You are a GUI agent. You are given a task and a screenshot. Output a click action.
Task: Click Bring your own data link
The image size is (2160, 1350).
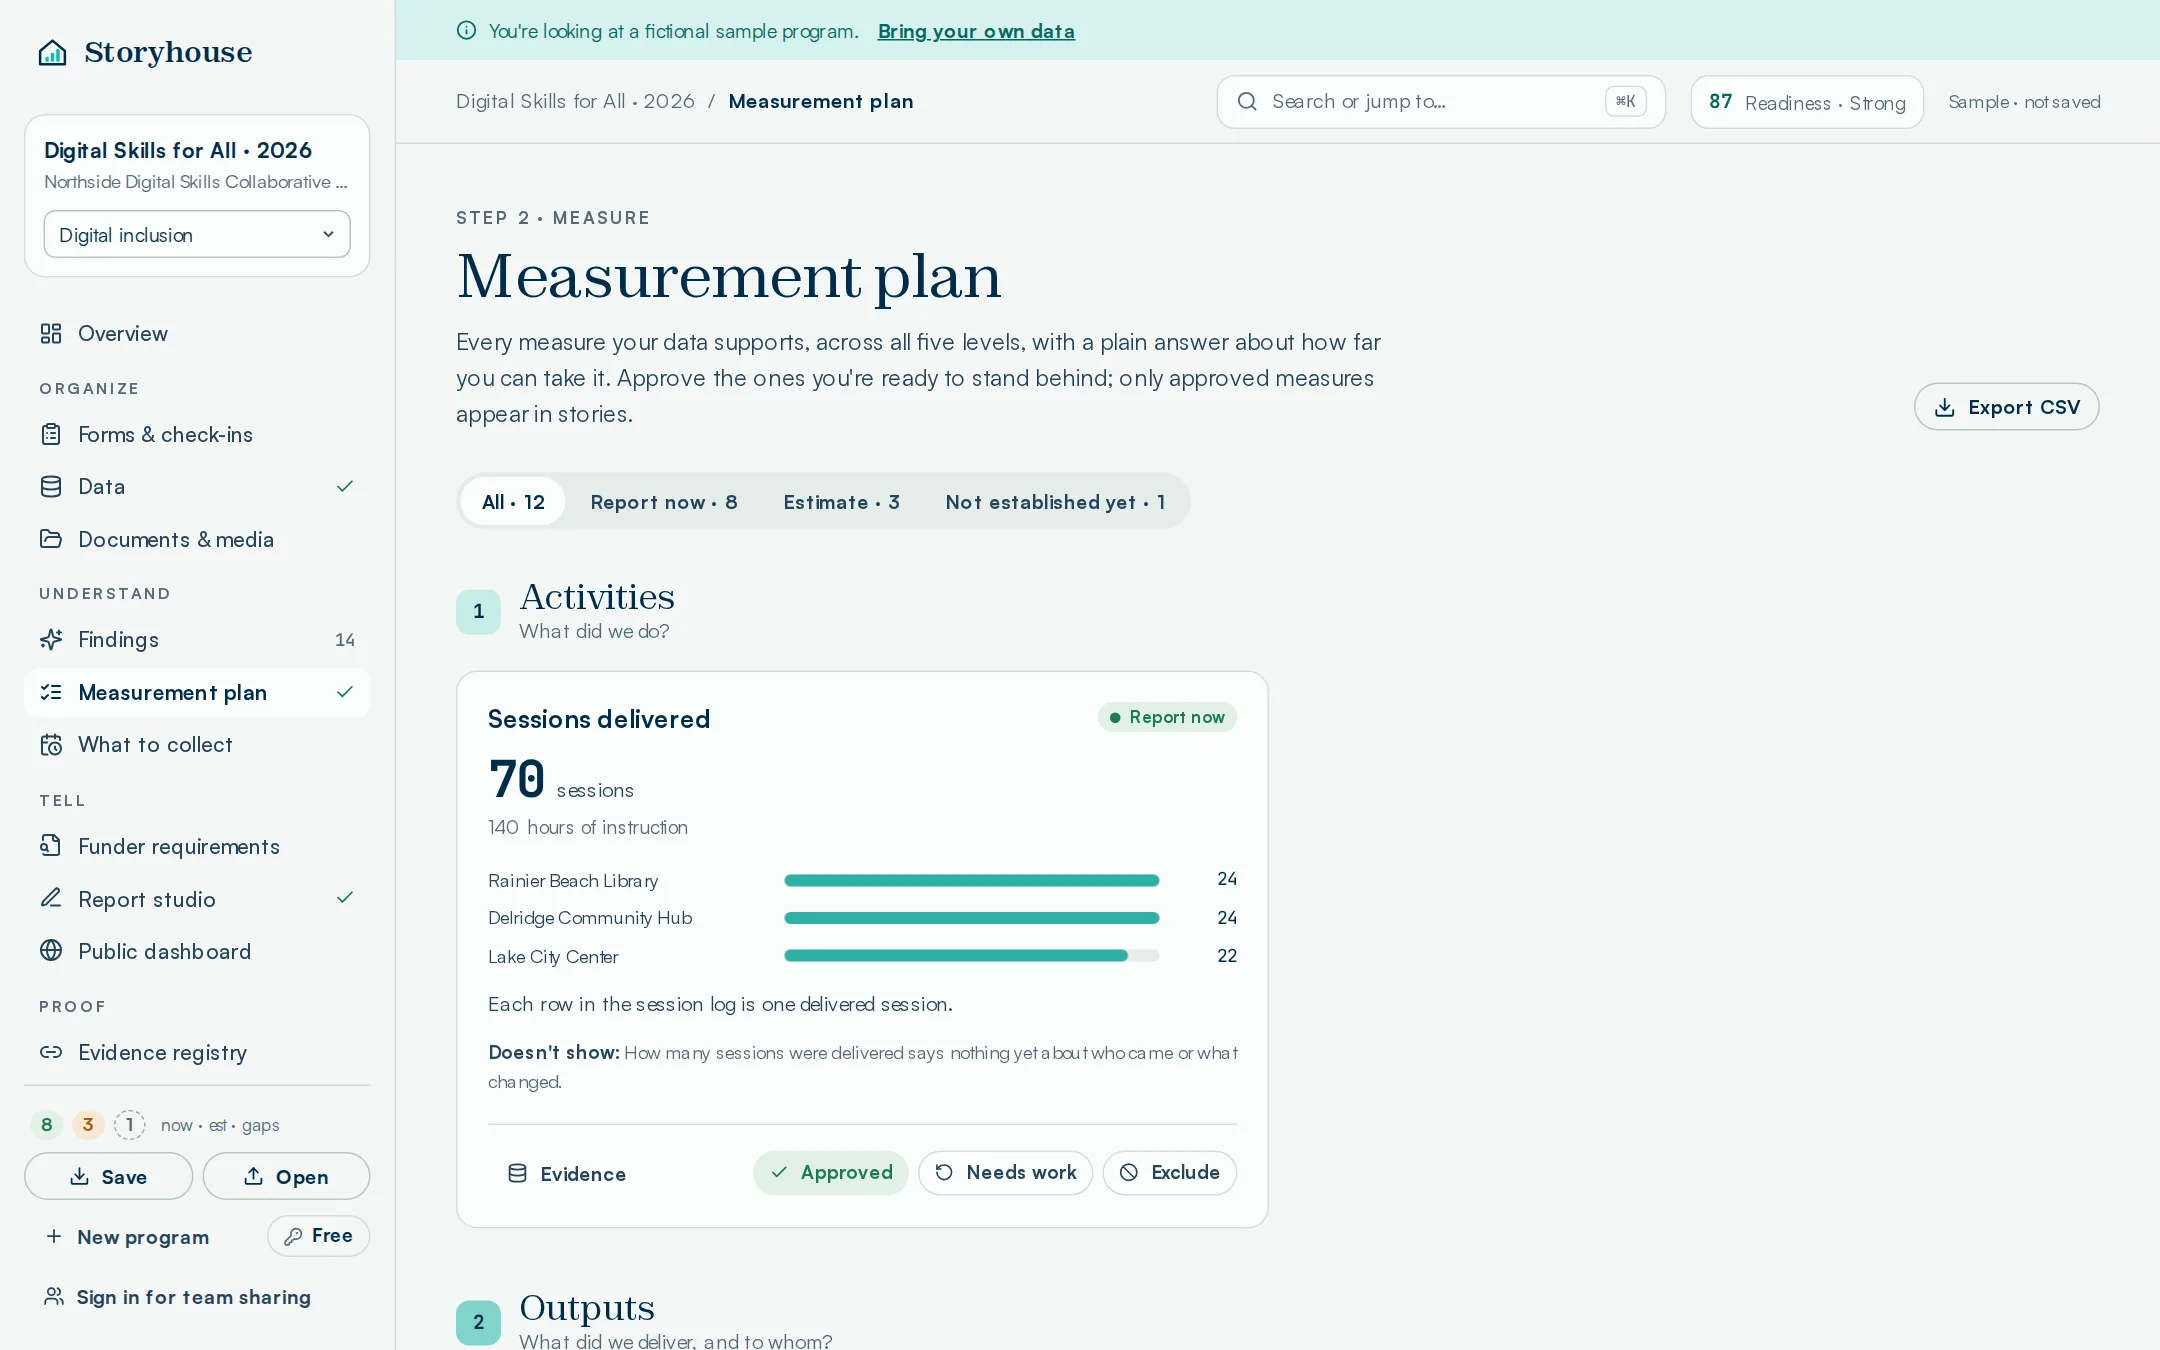976,31
